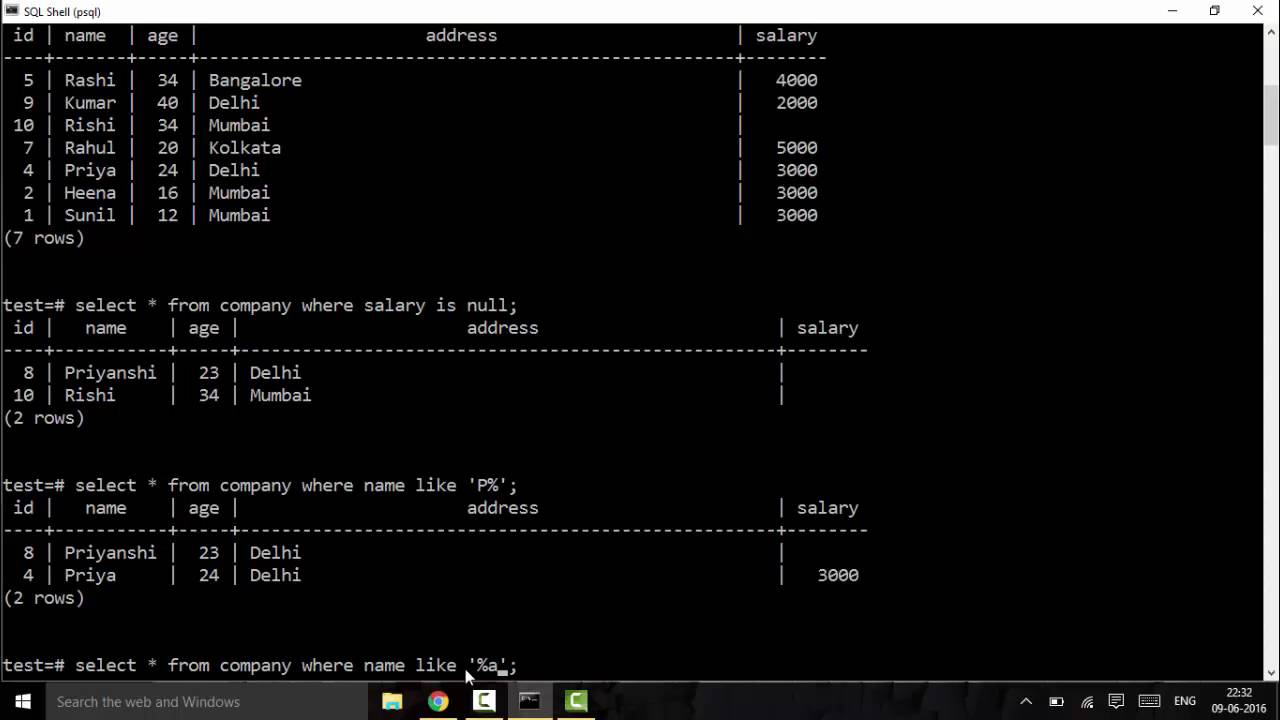Click salary 2000 for Kumar
The width and height of the screenshot is (1280, 720).
[796, 103]
